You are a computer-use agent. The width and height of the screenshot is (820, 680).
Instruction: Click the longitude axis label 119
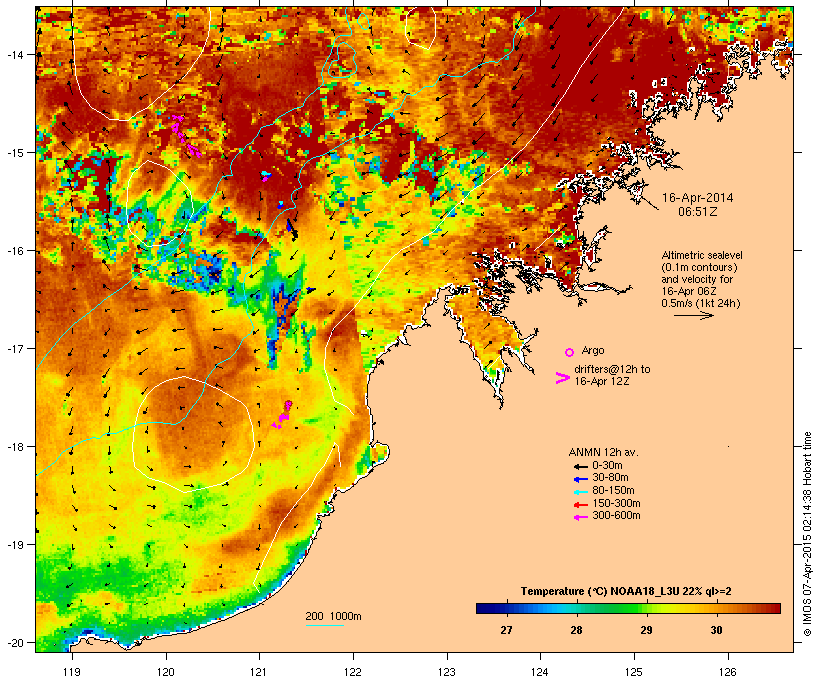pos(72,672)
